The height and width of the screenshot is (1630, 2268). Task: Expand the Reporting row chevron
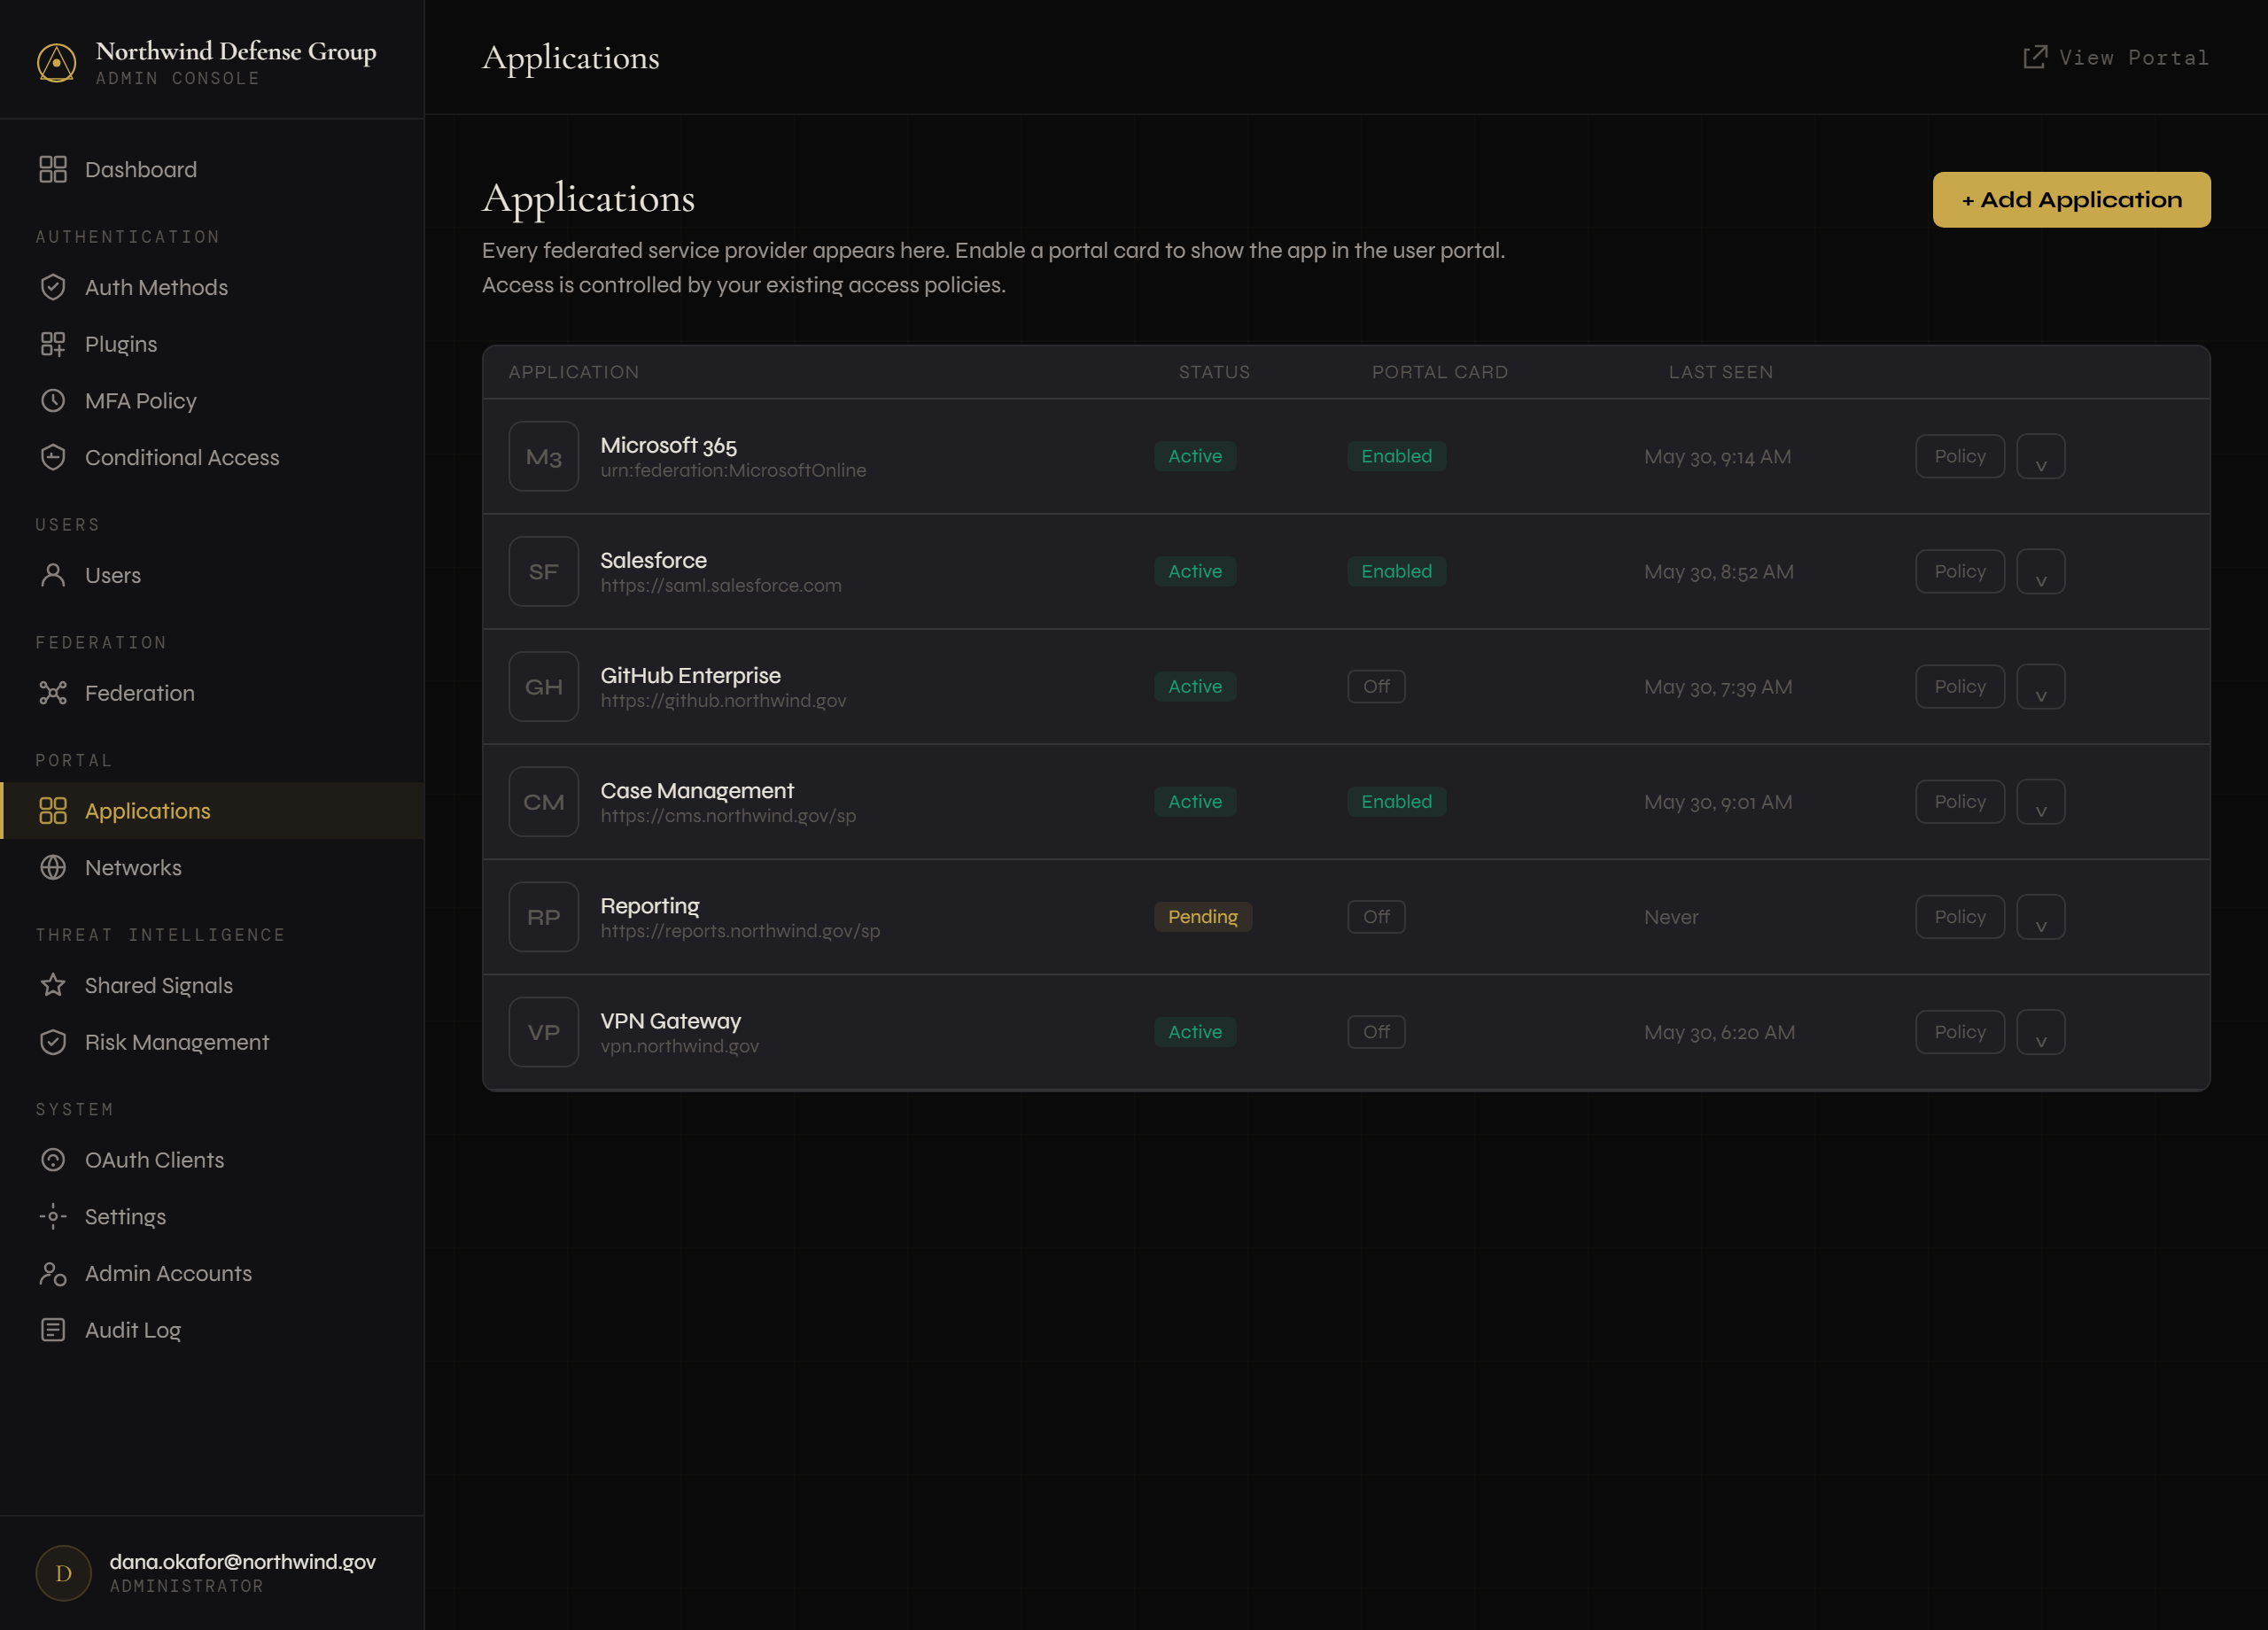click(x=2041, y=917)
